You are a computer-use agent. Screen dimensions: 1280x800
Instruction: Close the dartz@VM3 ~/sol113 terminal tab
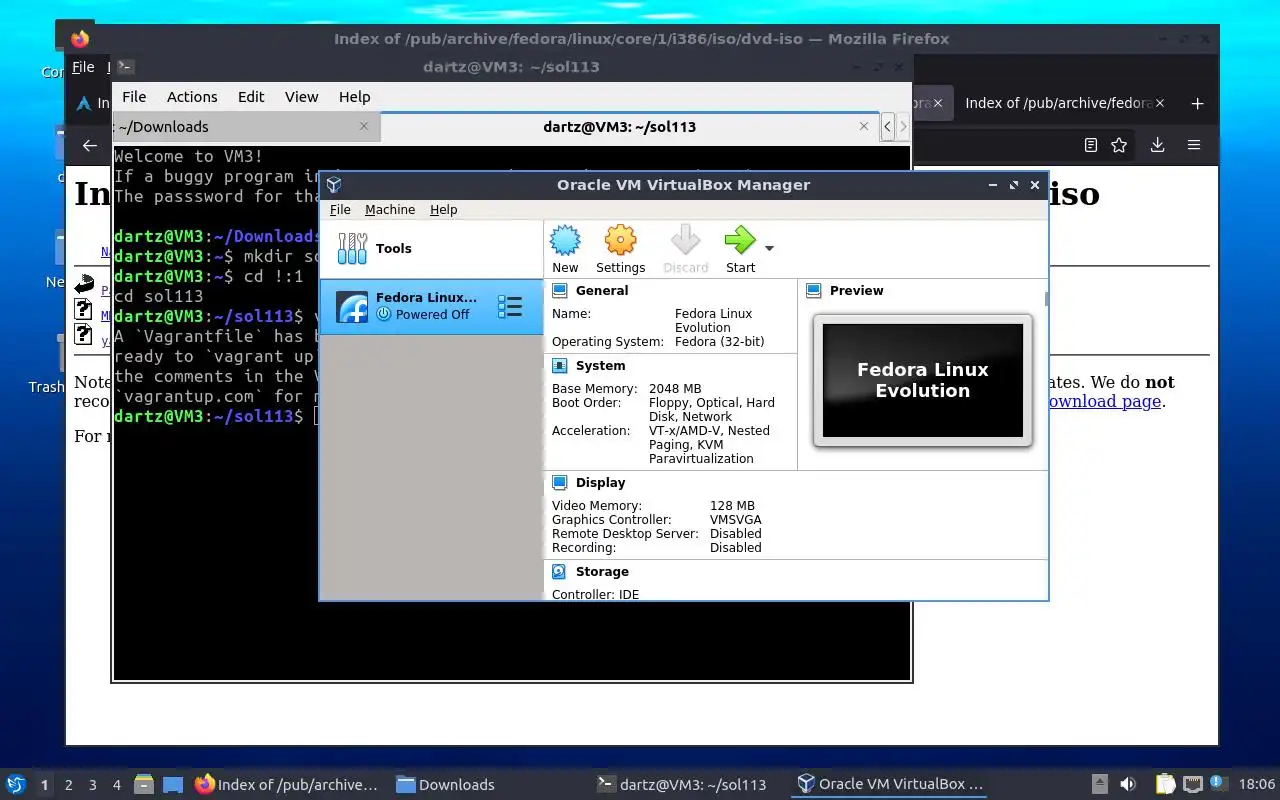[864, 126]
